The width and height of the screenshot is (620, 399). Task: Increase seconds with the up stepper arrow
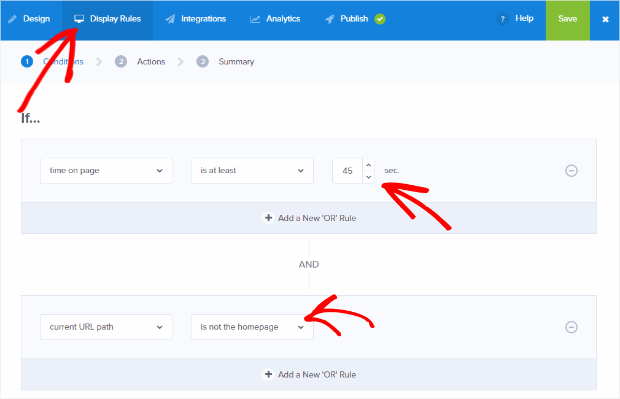click(x=369, y=165)
